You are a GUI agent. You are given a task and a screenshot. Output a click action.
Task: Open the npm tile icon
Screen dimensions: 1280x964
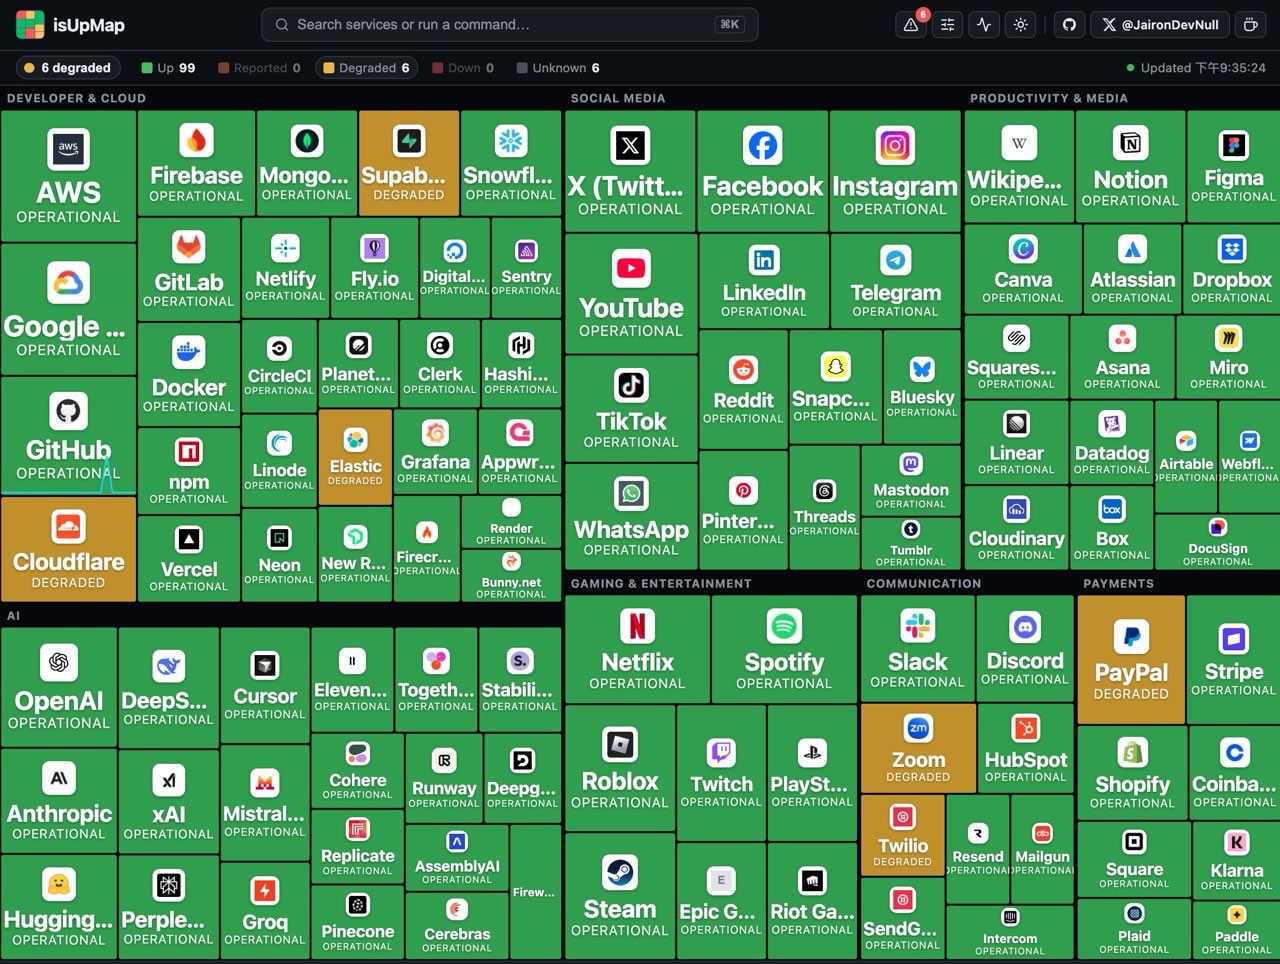(189, 452)
